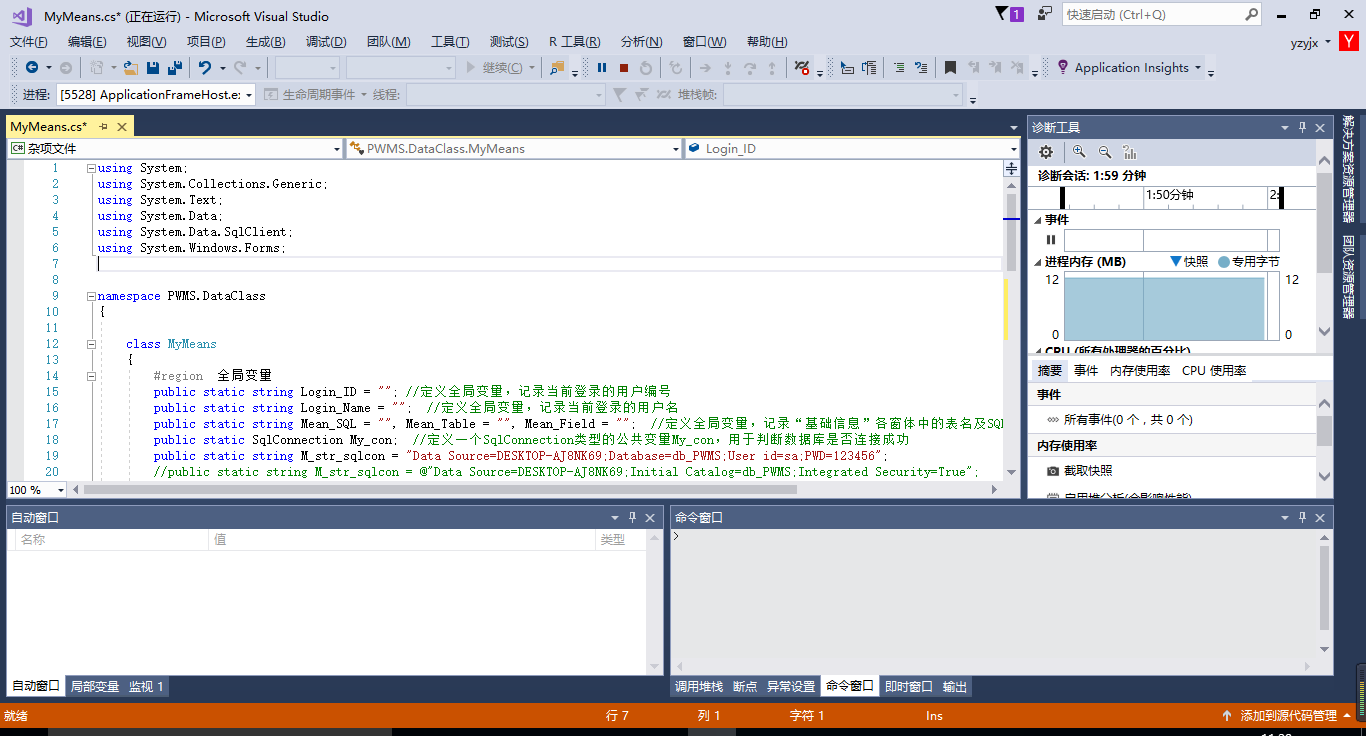Viewport: 1366px width, 736px height.
Task: Collapse the class MyMeans block
Action: pos(91,344)
